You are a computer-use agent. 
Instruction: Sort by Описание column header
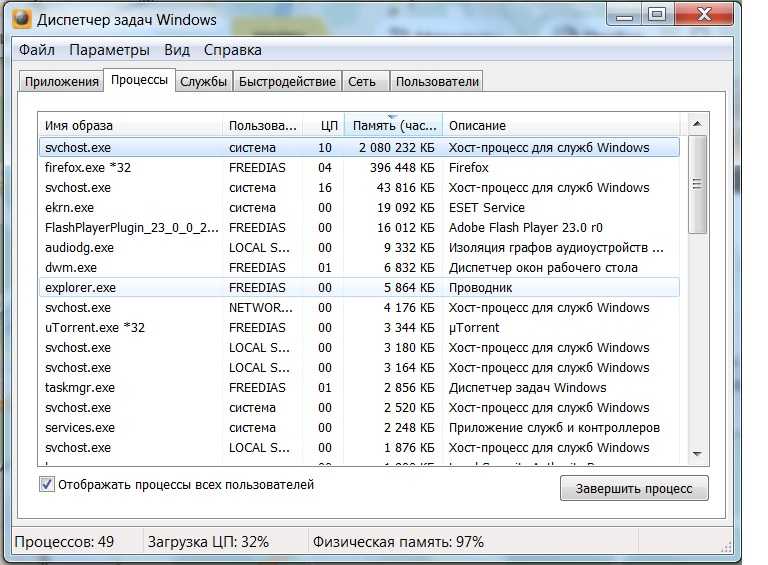tap(561, 125)
